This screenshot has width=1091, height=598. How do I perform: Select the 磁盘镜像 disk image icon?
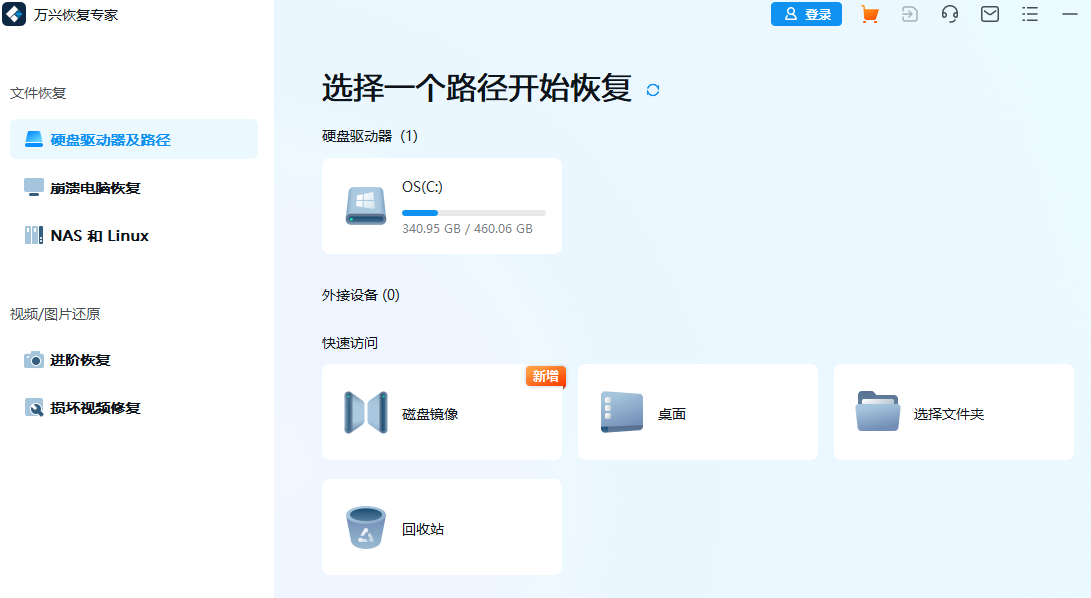tap(366, 412)
